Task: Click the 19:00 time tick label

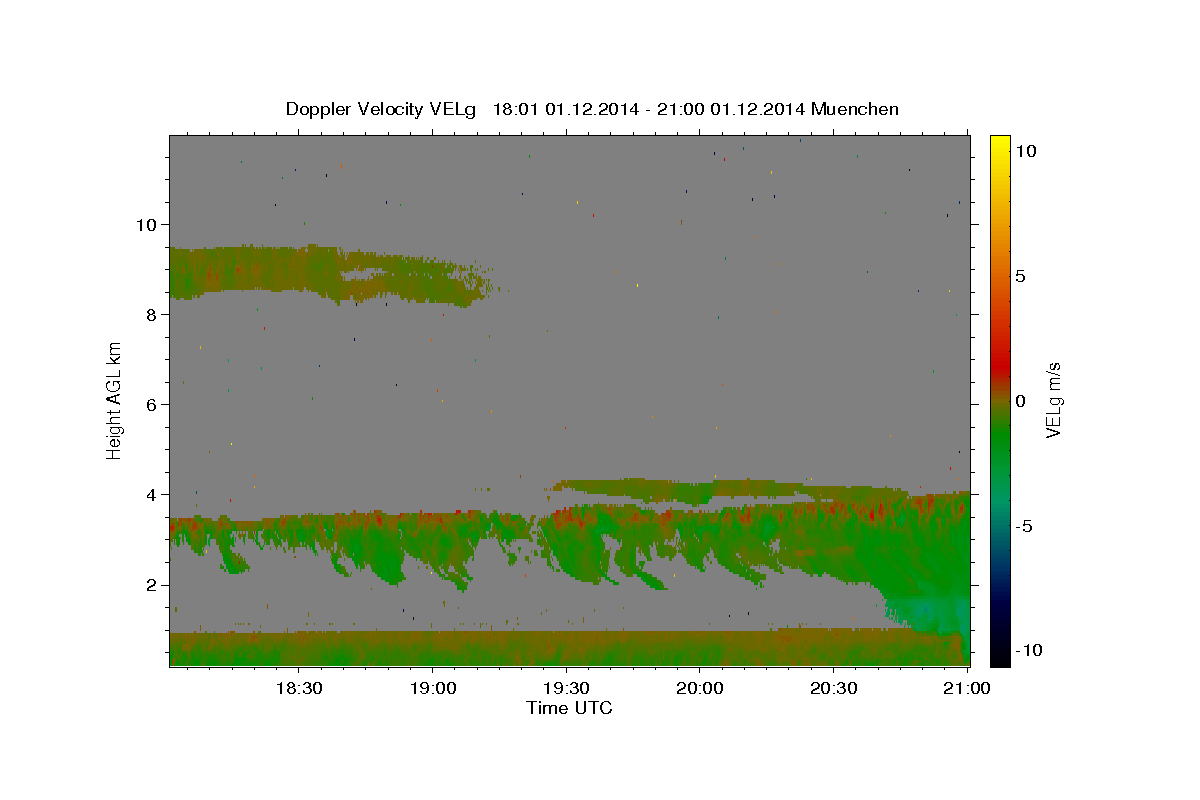Action: [432, 689]
